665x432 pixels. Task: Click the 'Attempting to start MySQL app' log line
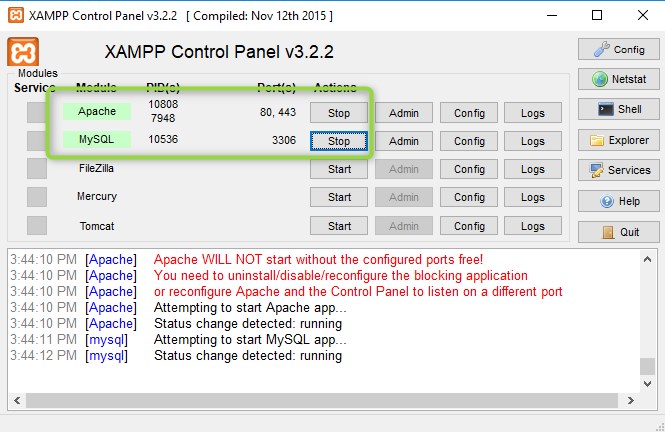pos(250,340)
